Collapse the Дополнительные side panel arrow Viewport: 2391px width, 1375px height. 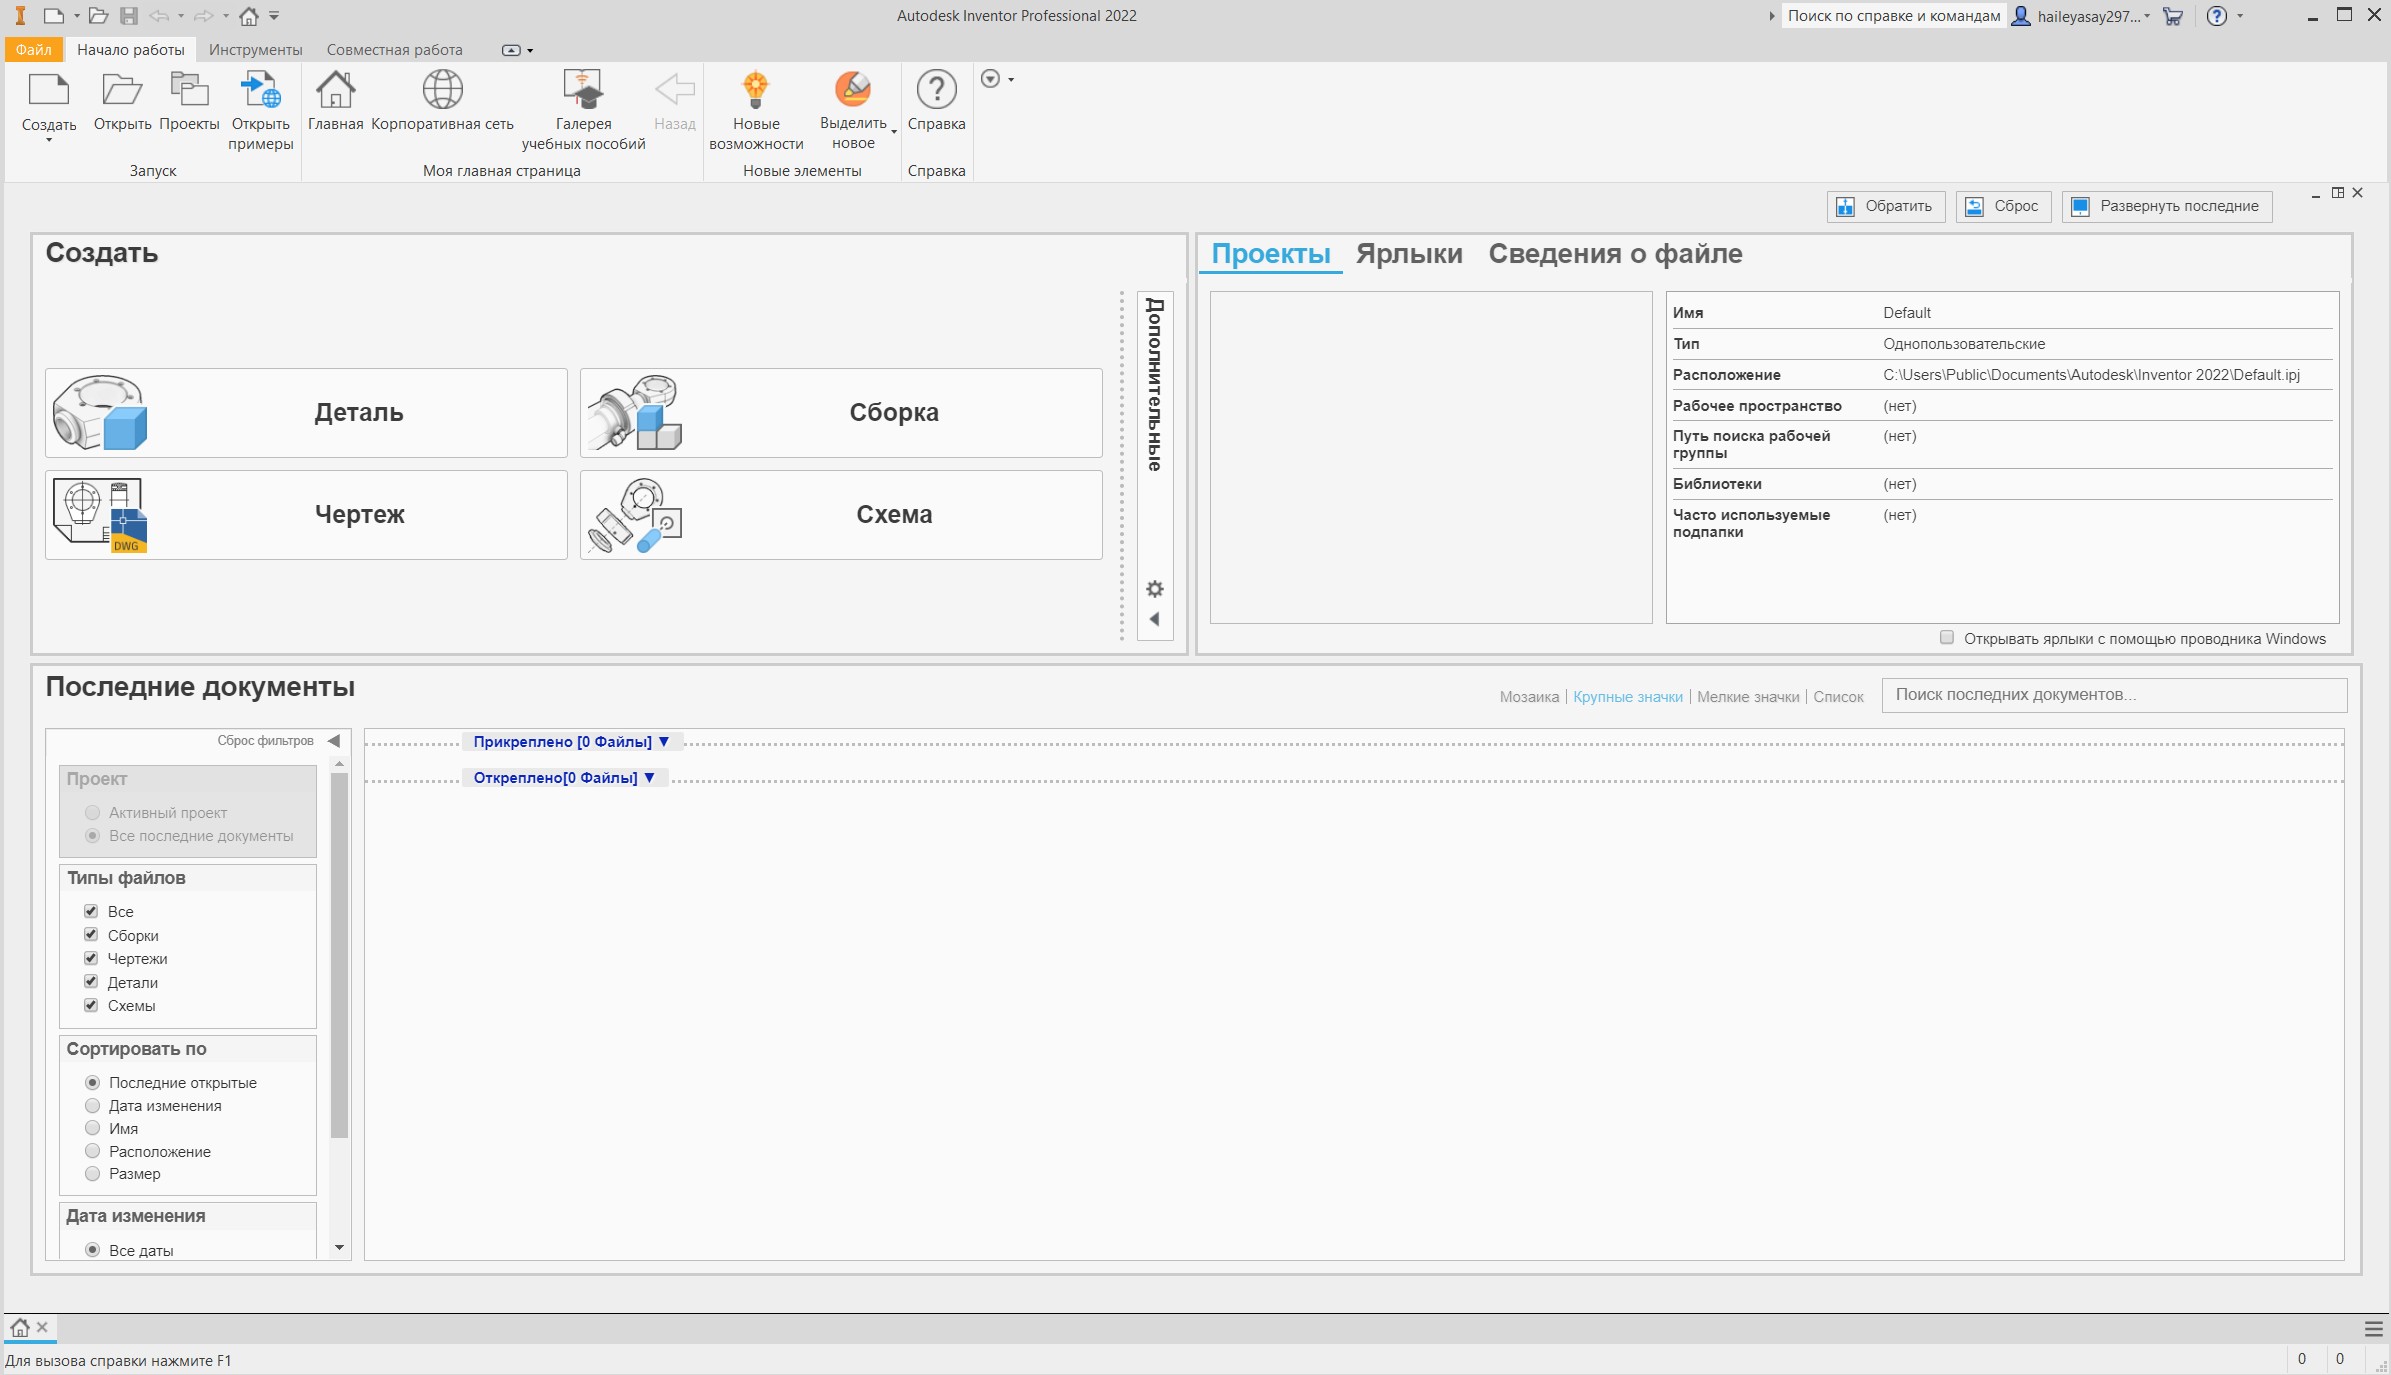tap(1155, 619)
